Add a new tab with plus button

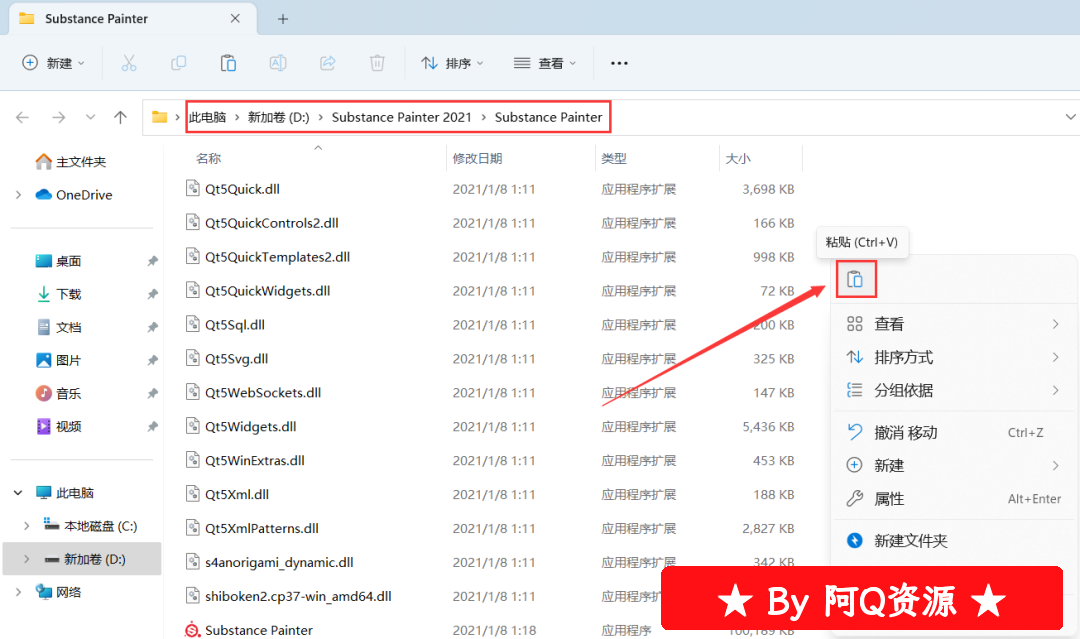tap(283, 19)
